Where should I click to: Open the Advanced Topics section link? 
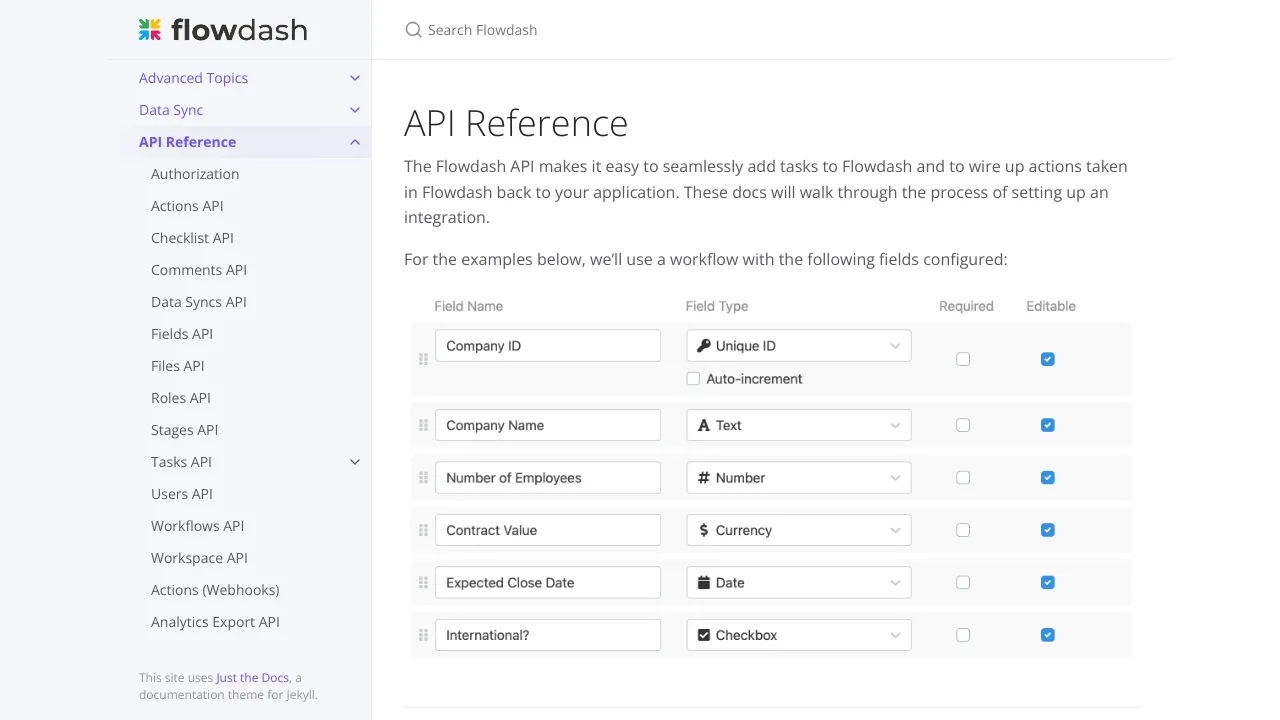(x=193, y=78)
